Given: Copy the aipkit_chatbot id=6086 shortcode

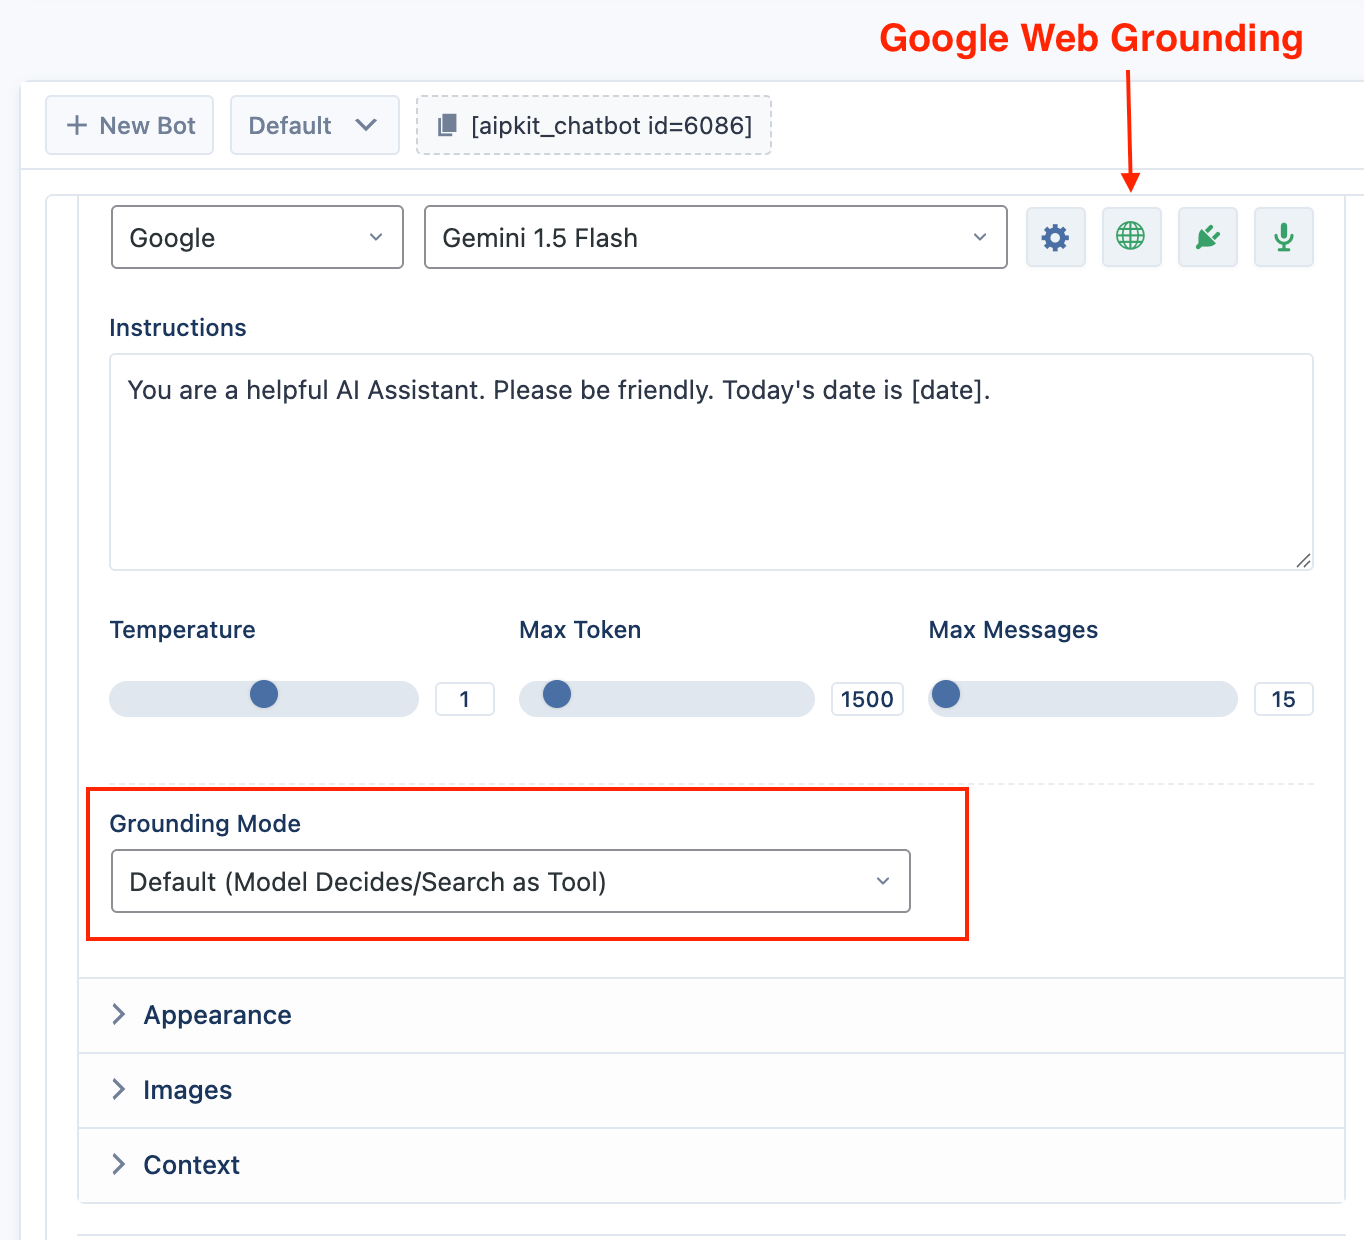Looking at the screenshot, I should (594, 125).
